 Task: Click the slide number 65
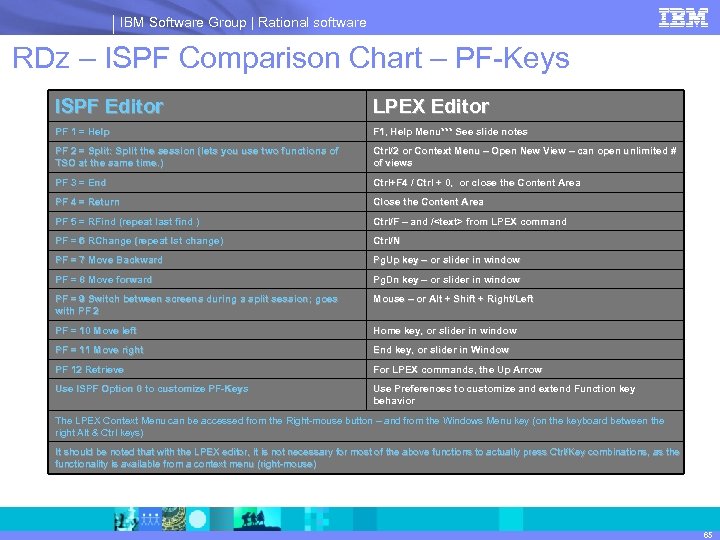pos(708,534)
